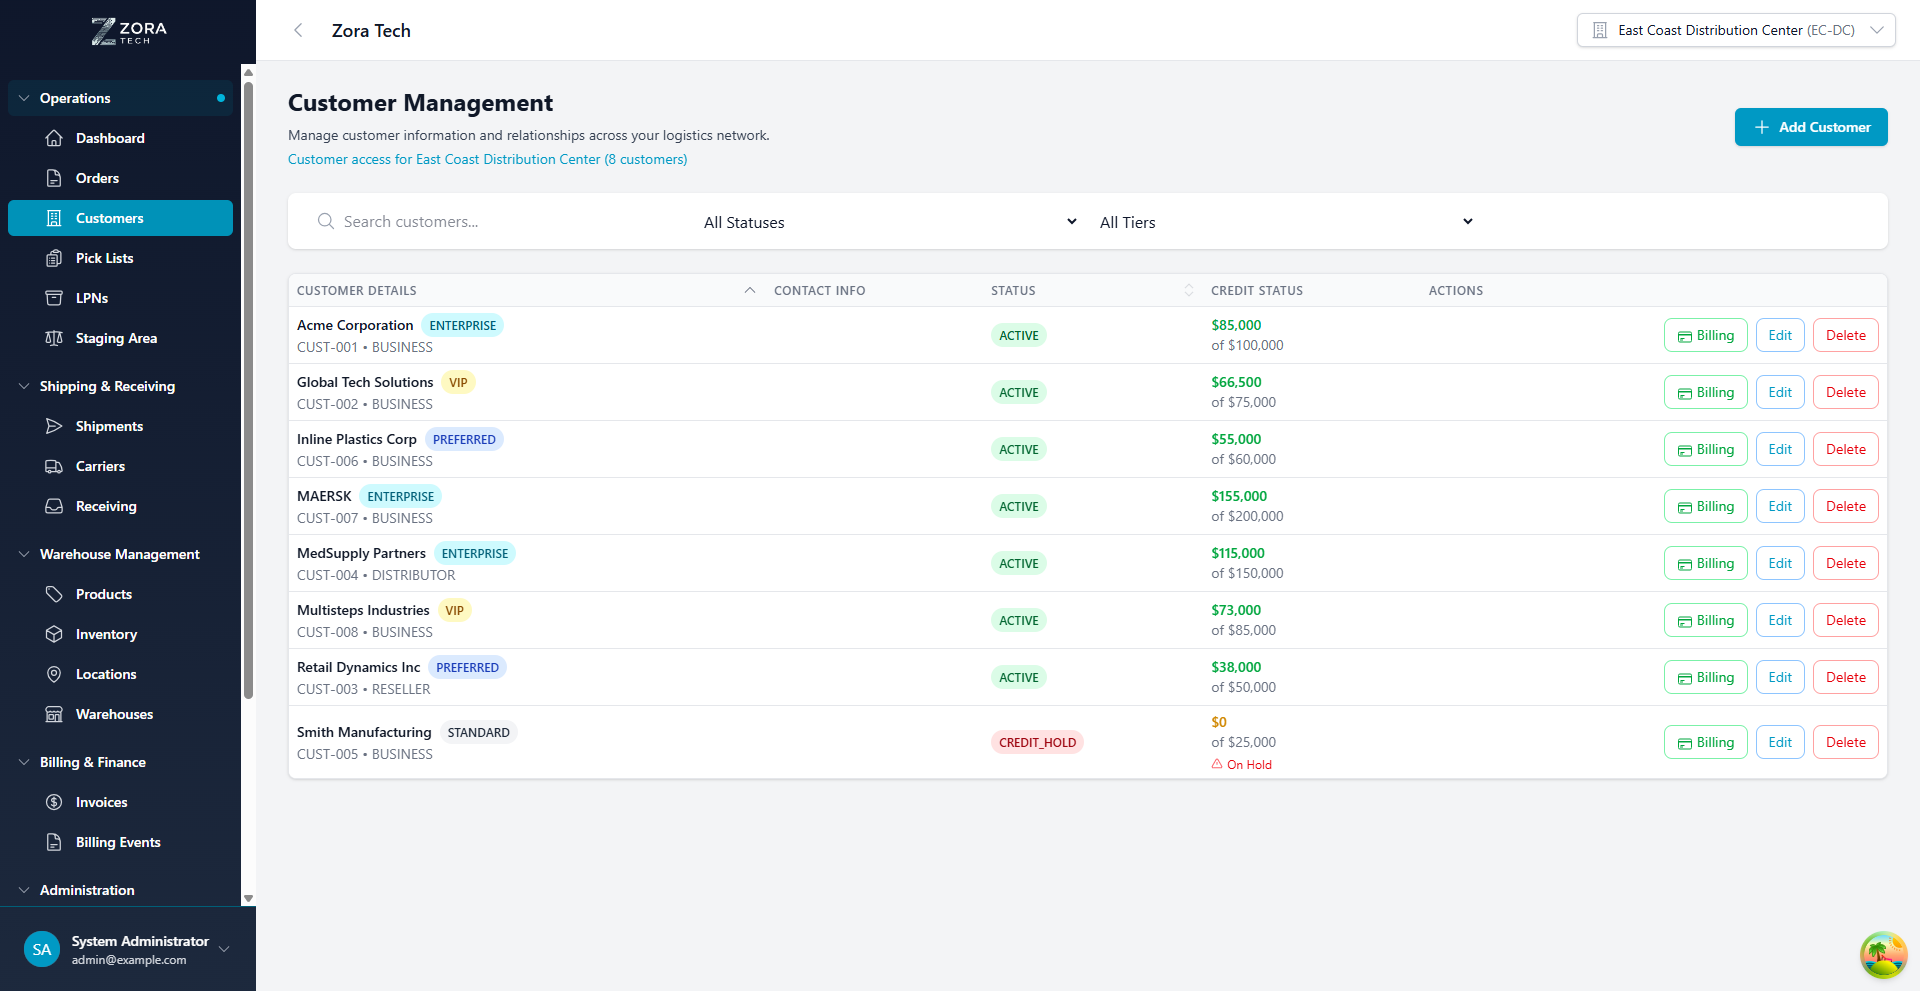Open the All Statuses filter dropdown

click(890, 221)
